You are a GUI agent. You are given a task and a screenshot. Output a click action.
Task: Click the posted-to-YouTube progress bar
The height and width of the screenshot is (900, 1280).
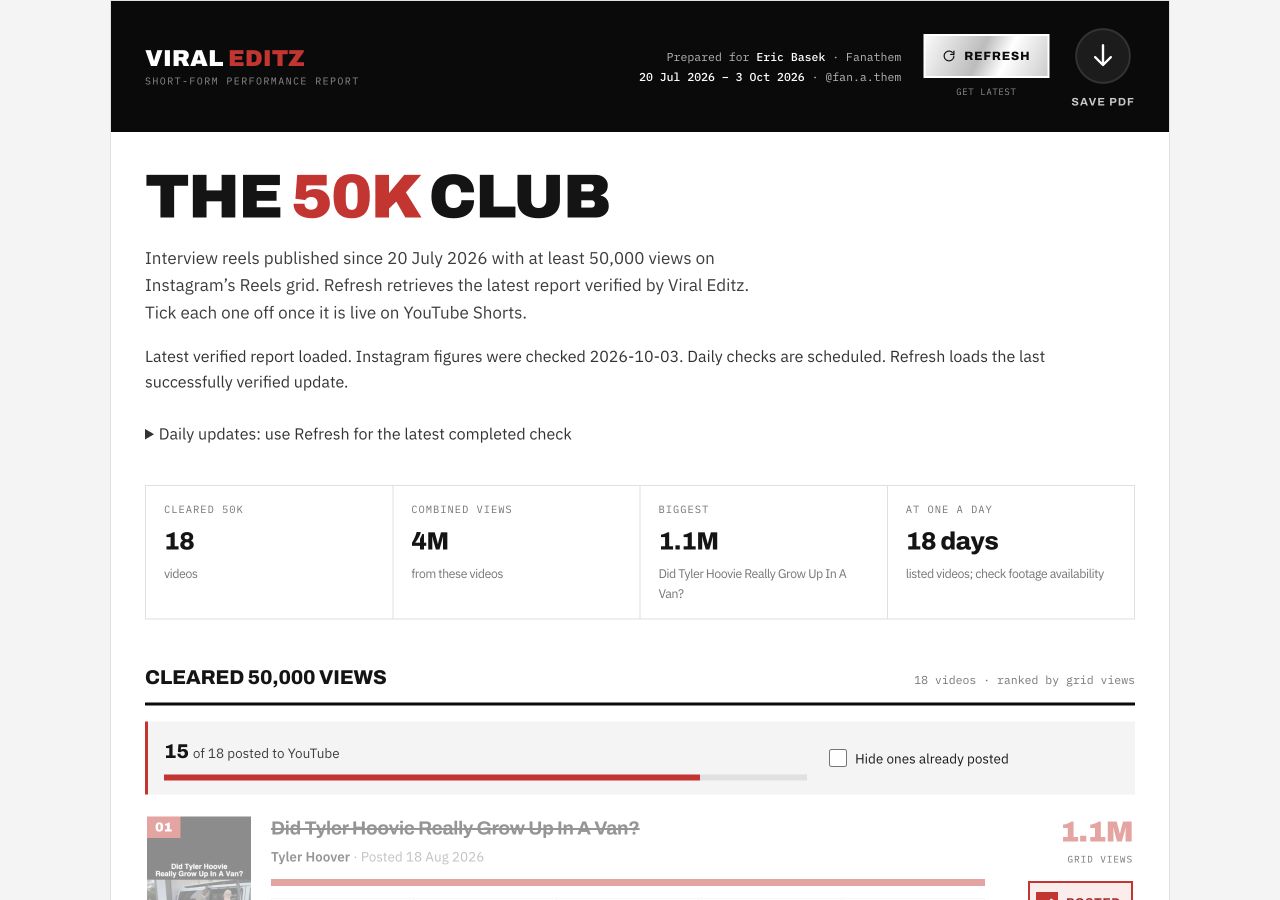point(485,777)
